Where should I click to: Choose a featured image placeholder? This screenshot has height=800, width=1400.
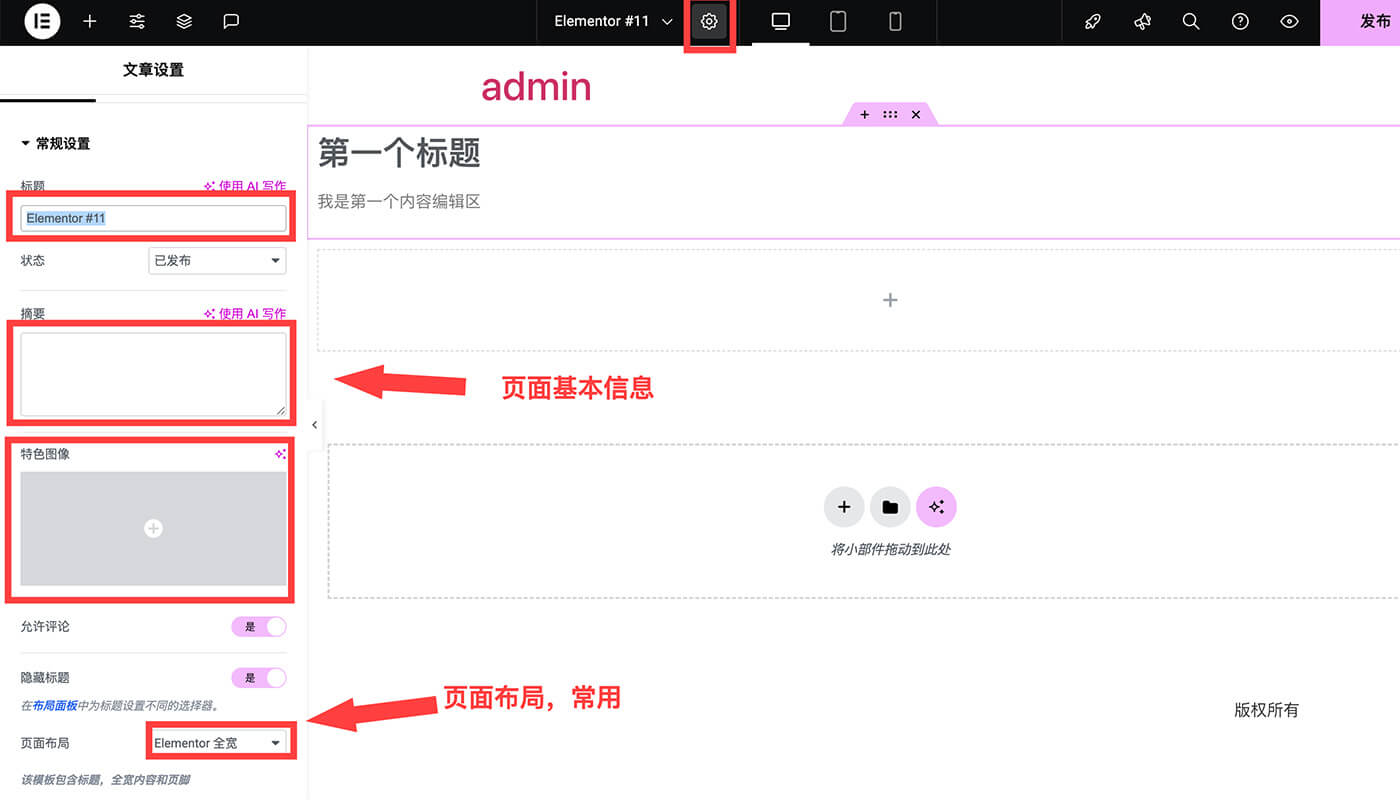(x=153, y=528)
